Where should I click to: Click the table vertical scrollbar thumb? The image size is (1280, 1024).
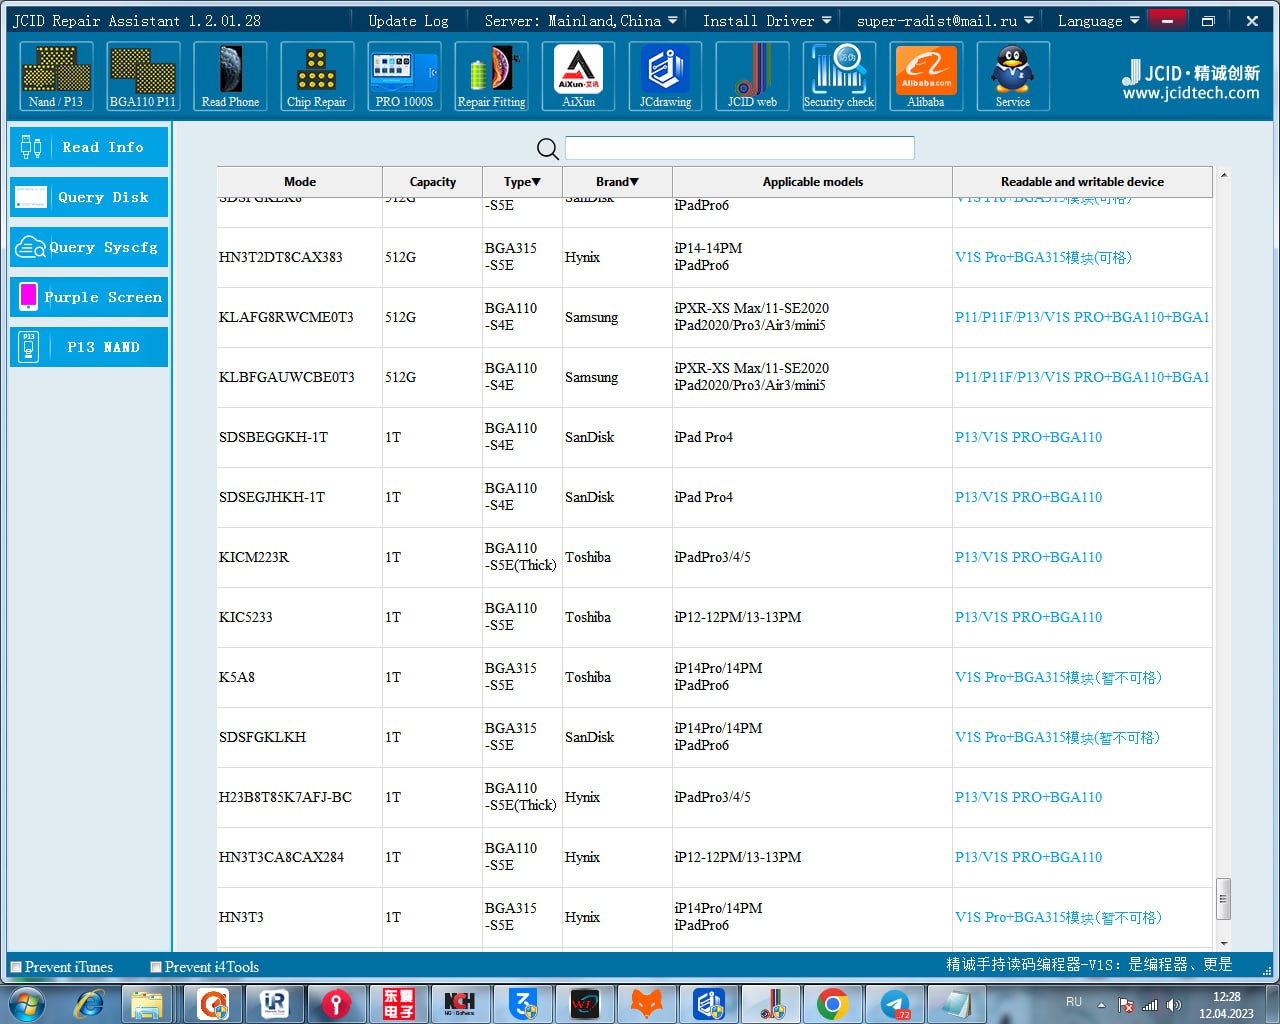coord(1222,898)
